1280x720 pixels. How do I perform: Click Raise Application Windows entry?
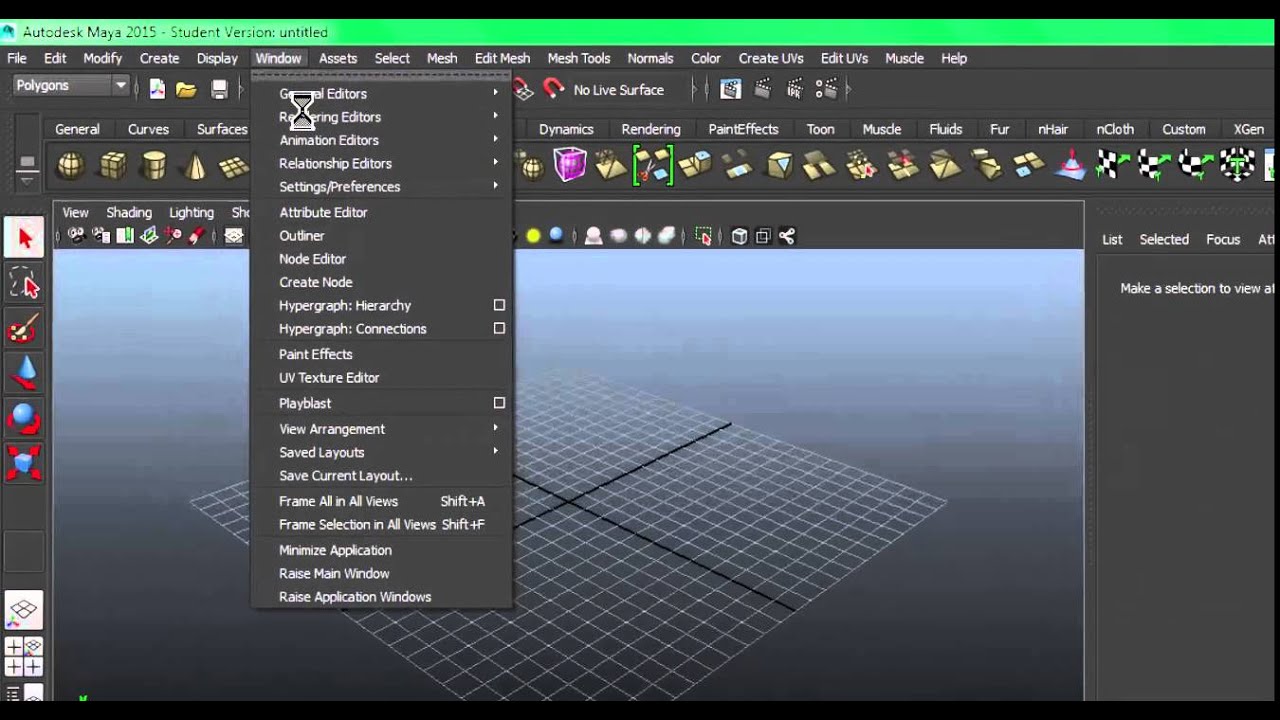tap(381, 597)
